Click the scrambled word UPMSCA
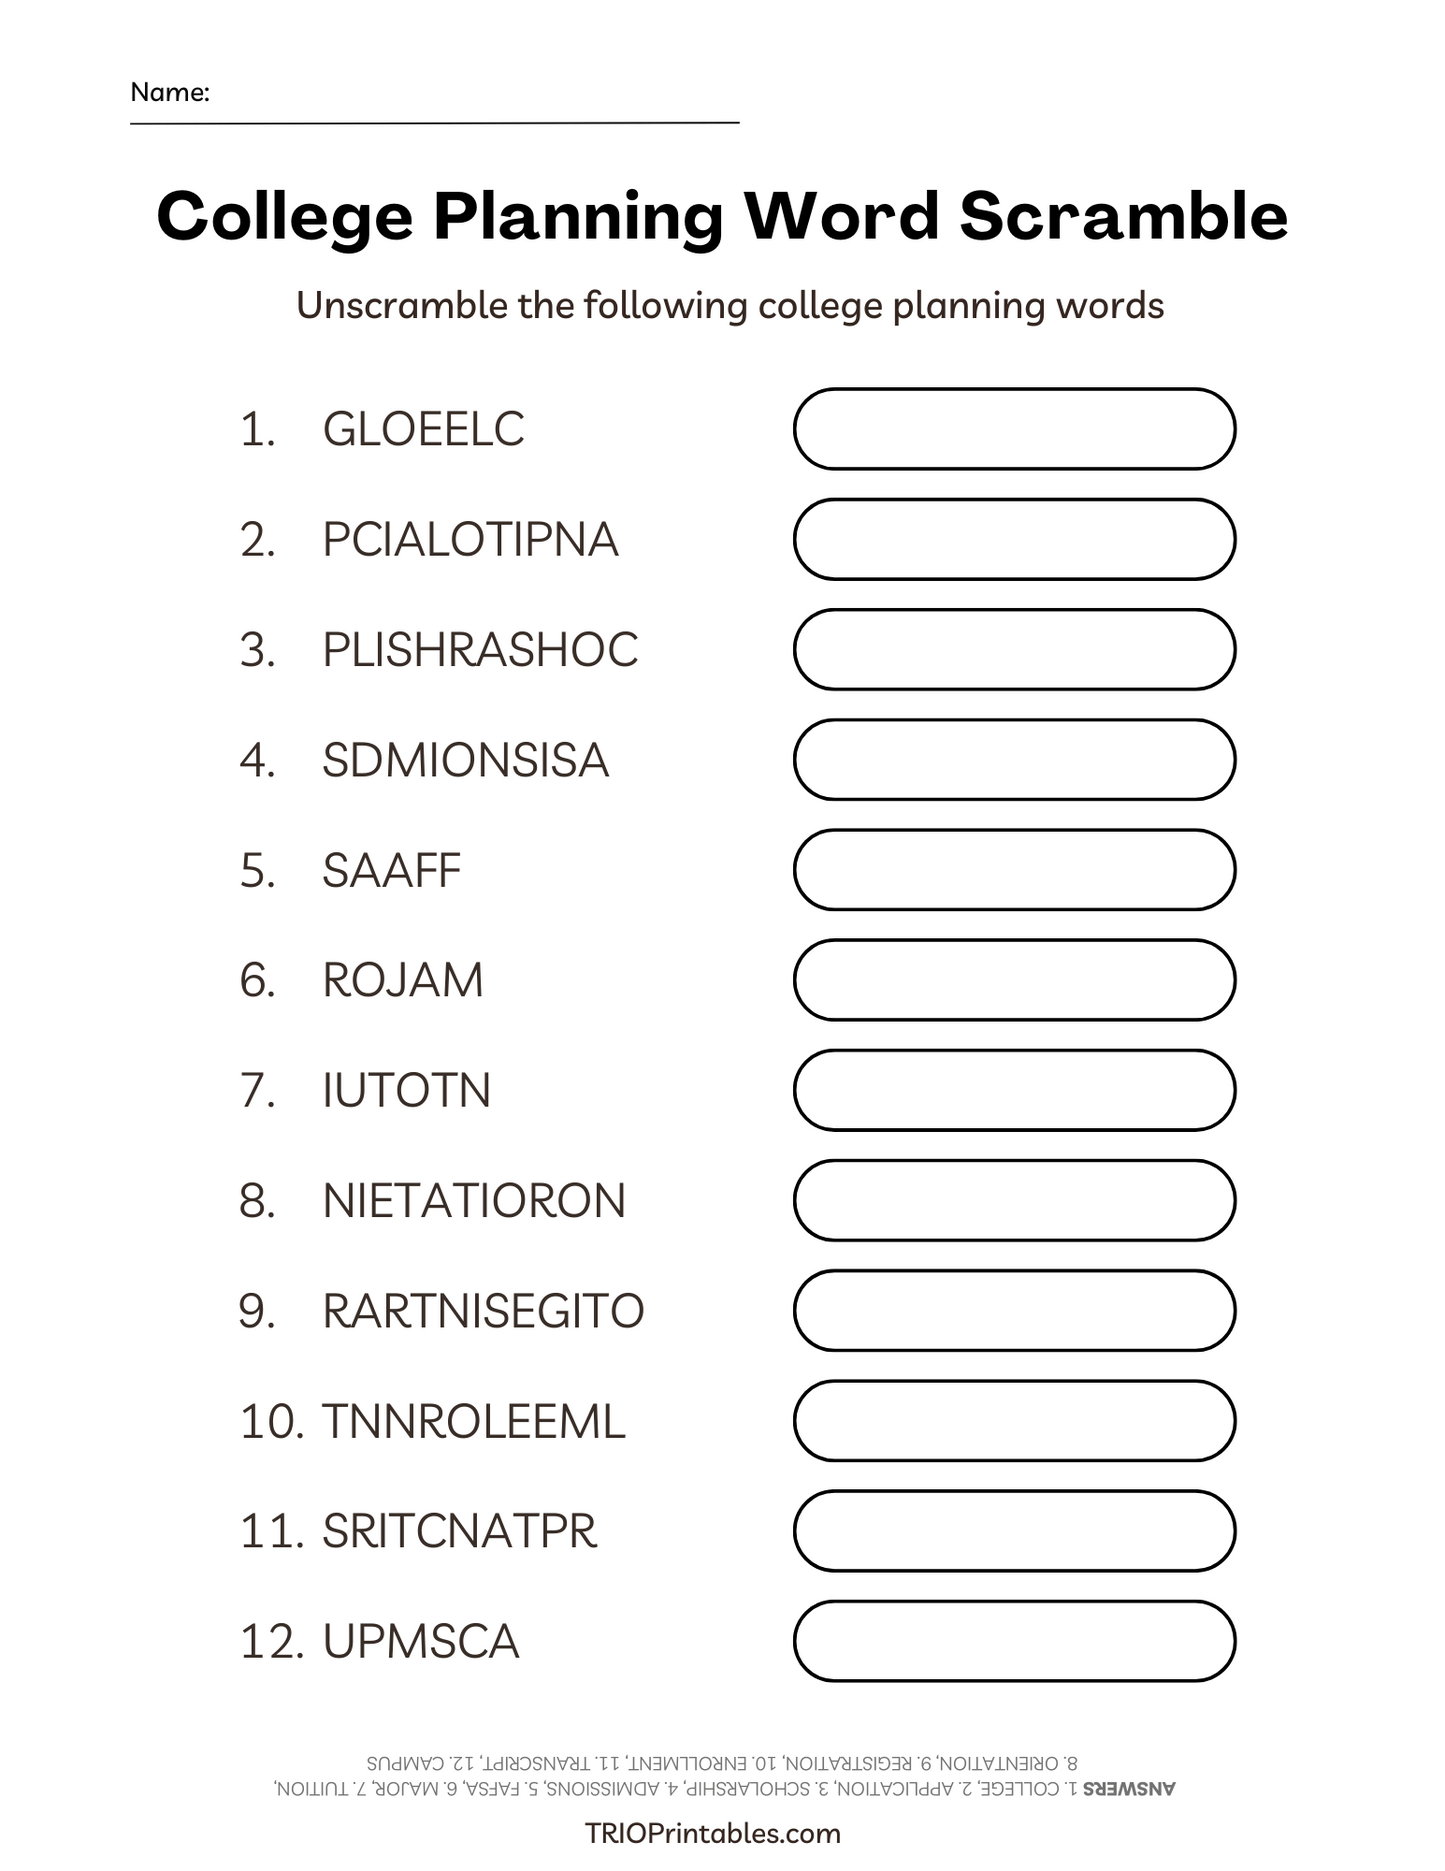1445x1871 pixels. point(420,1642)
